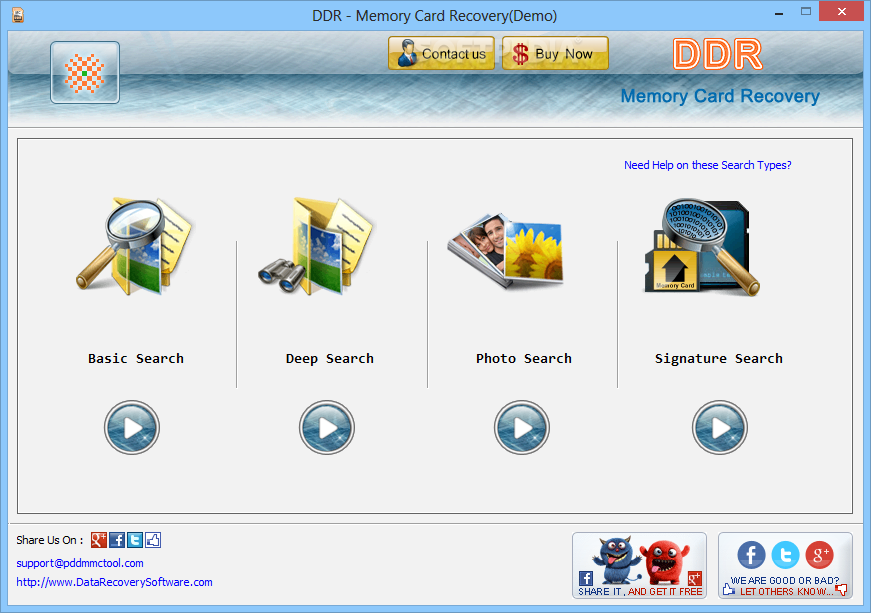Open Need Help on these Search Types link
Image resolution: width=871 pixels, height=613 pixels.
tap(707, 165)
